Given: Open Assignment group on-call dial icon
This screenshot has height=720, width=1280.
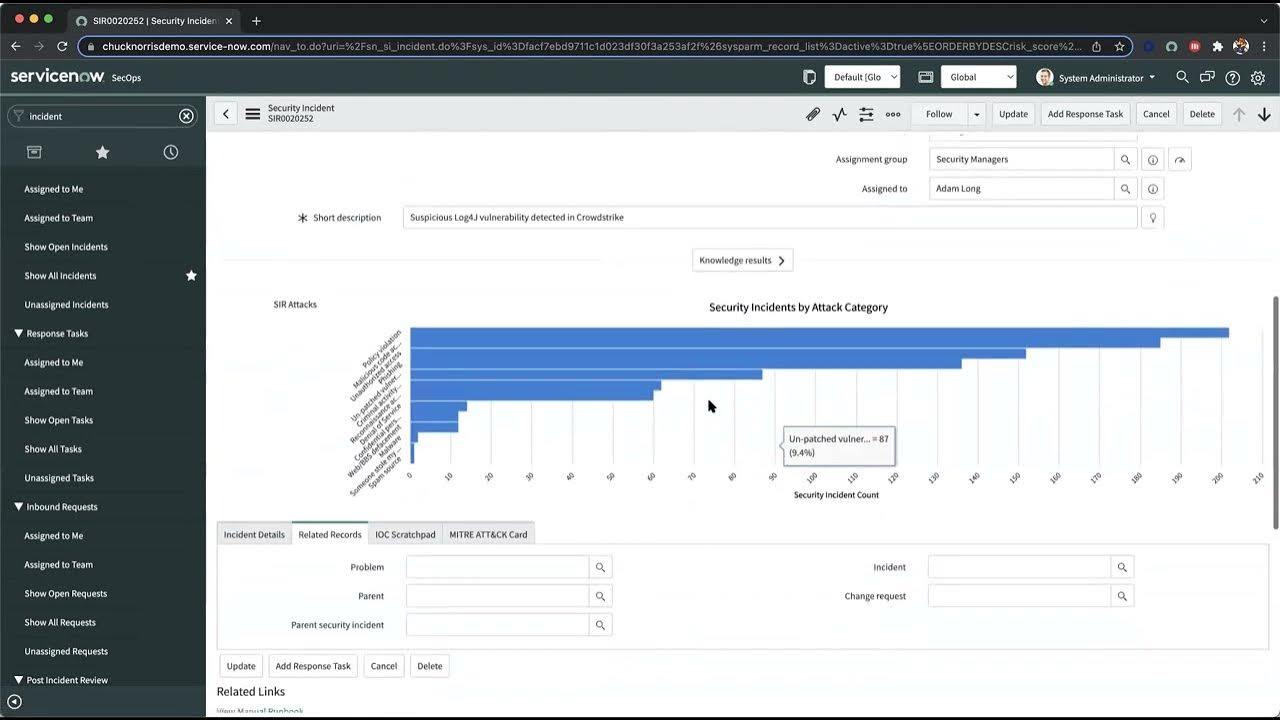Looking at the screenshot, I should pos(1180,160).
